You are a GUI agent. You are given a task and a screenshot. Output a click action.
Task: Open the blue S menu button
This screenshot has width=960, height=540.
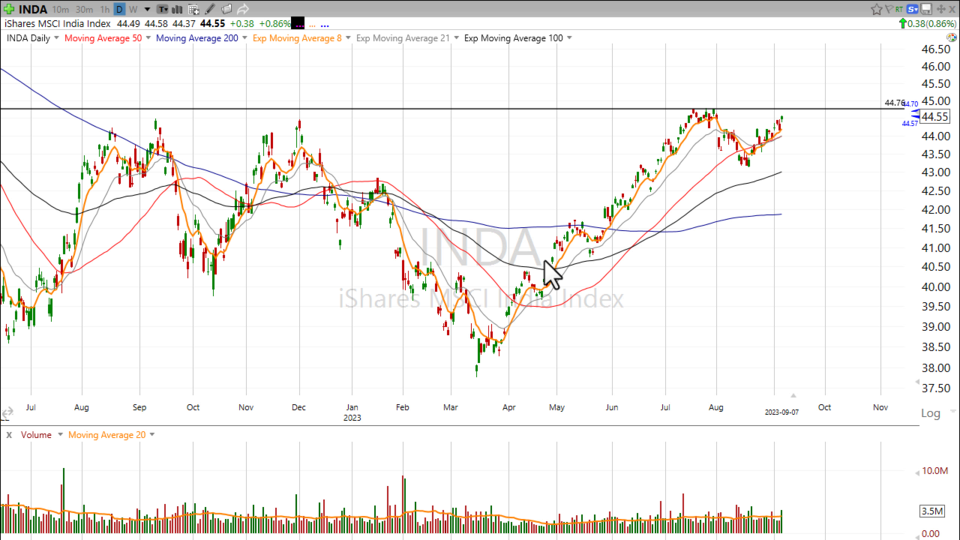pos(913,9)
